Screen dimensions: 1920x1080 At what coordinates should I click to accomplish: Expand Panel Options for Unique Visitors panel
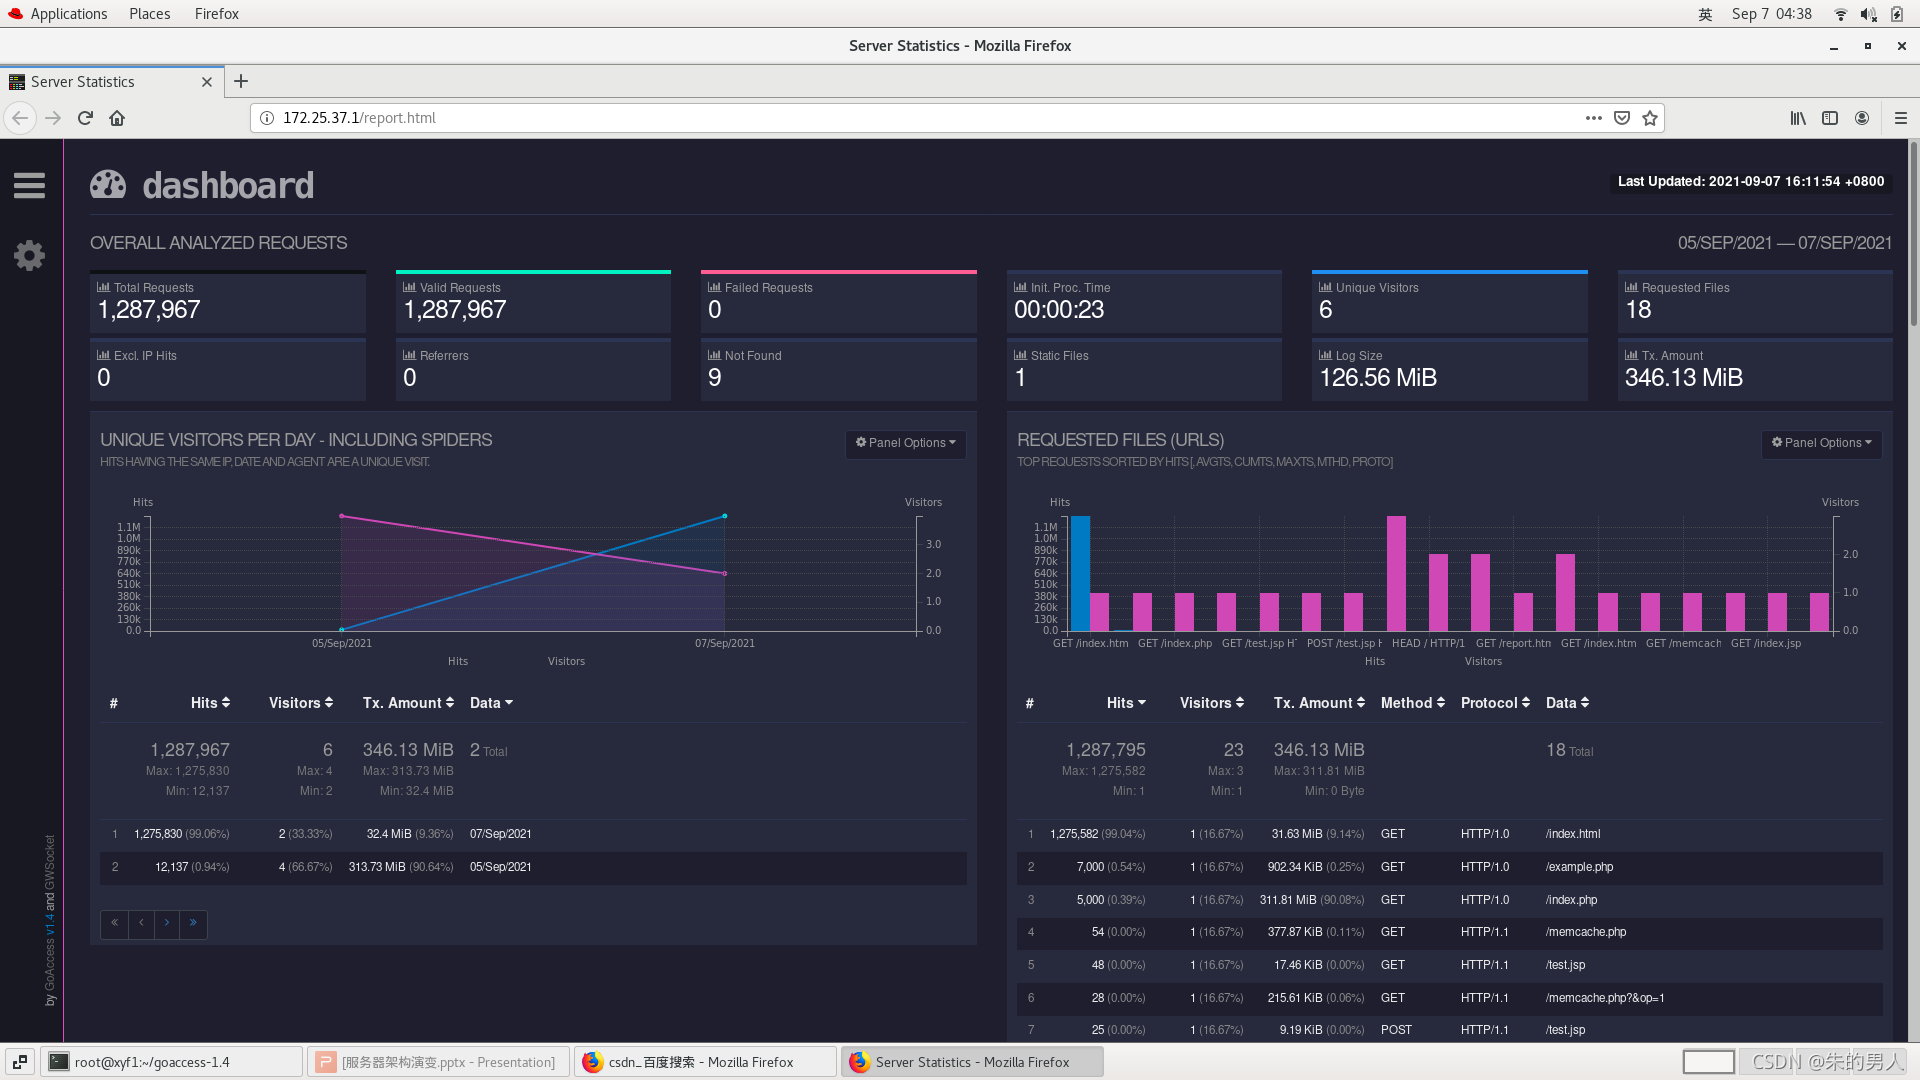click(x=906, y=443)
